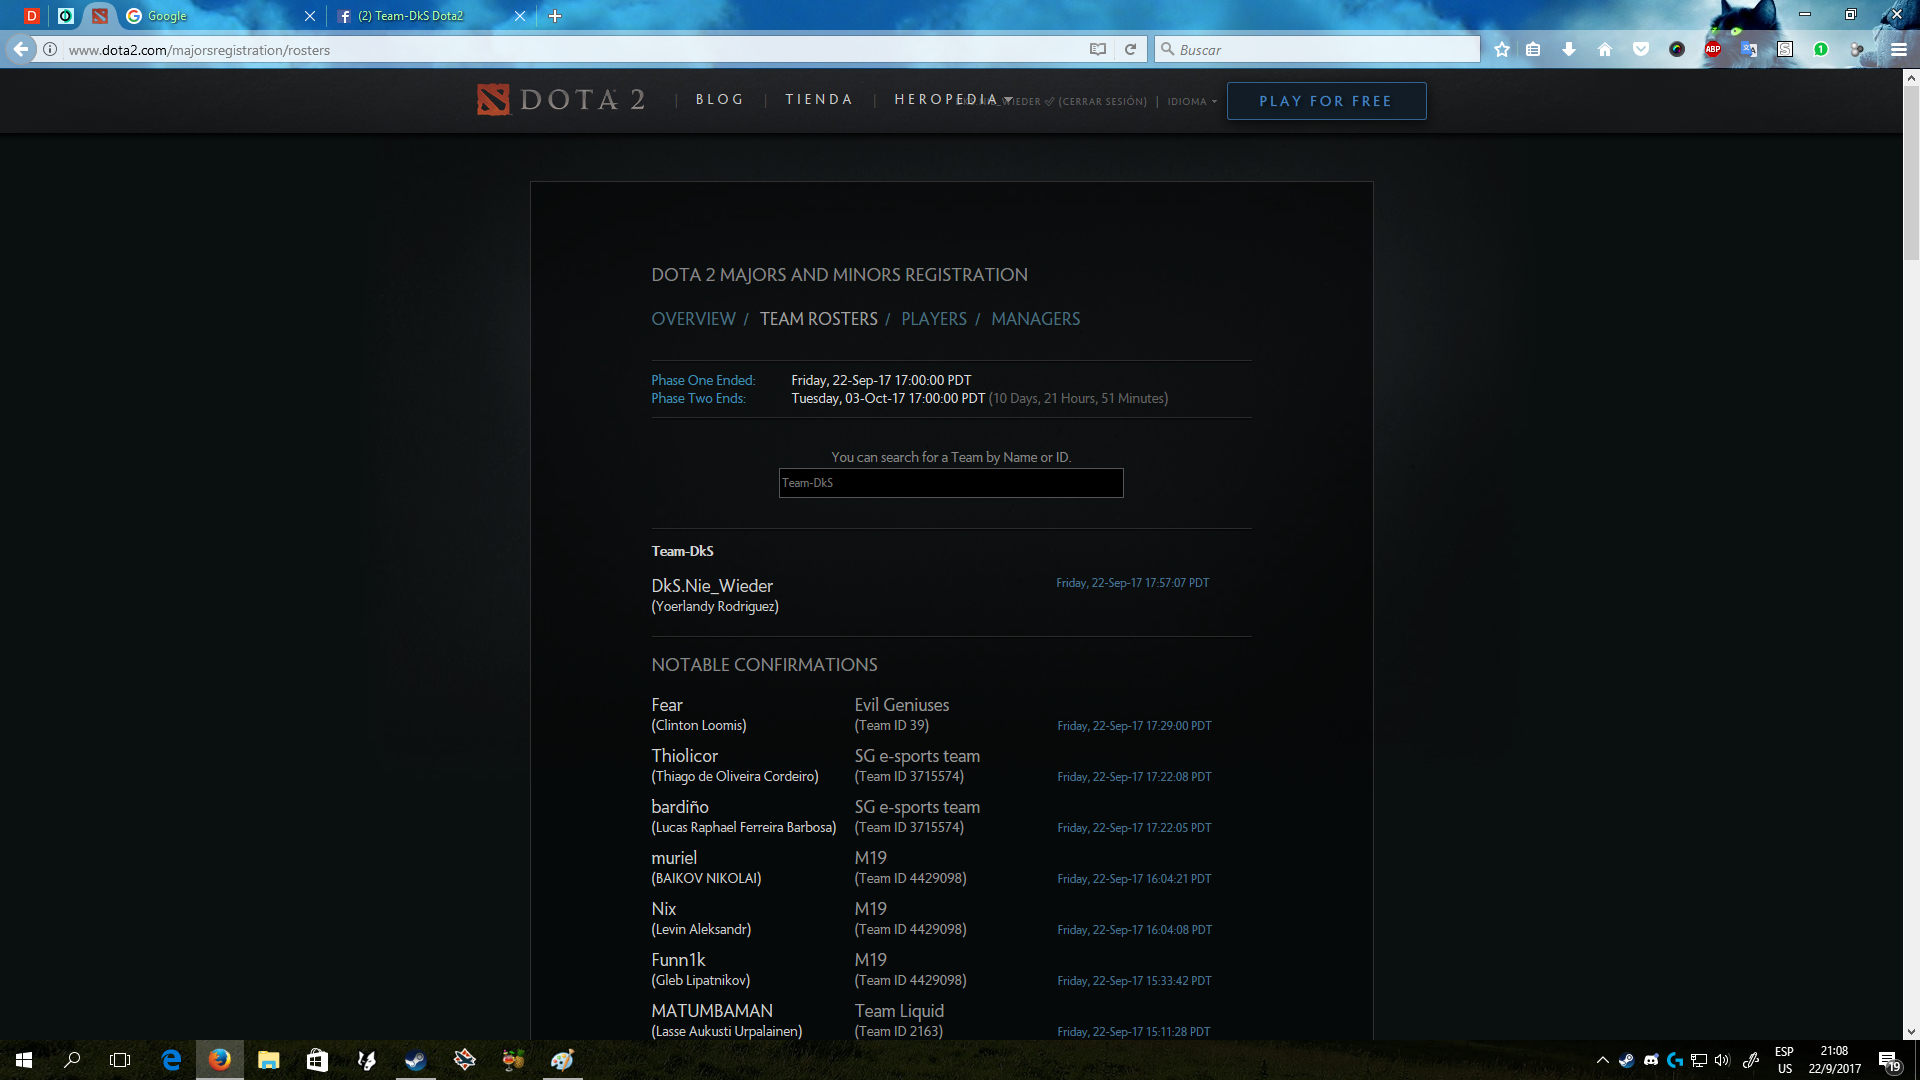Open the green notification extension icon

pyautogui.click(x=1821, y=49)
